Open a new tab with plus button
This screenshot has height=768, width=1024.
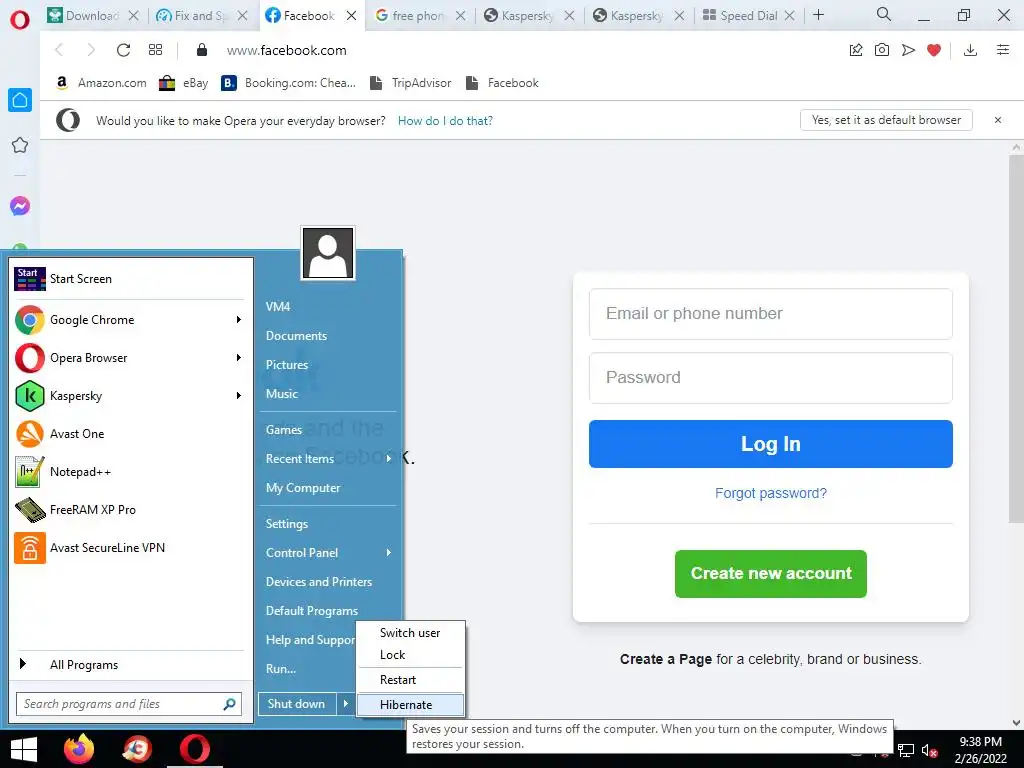pos(818,14)
